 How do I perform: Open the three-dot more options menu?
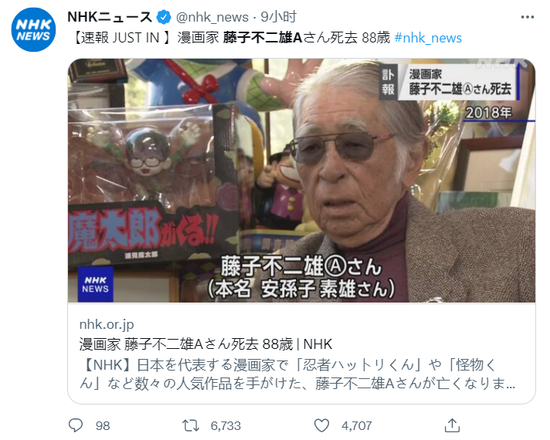[x=527, y=17]
